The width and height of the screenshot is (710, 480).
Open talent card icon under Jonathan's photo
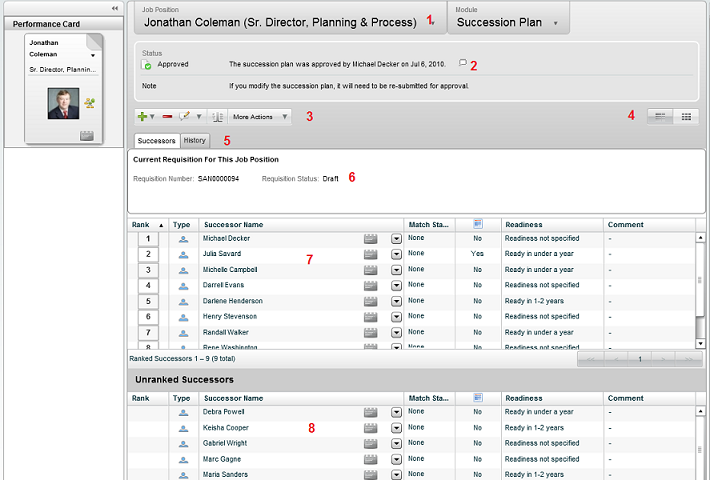point(86,135)
